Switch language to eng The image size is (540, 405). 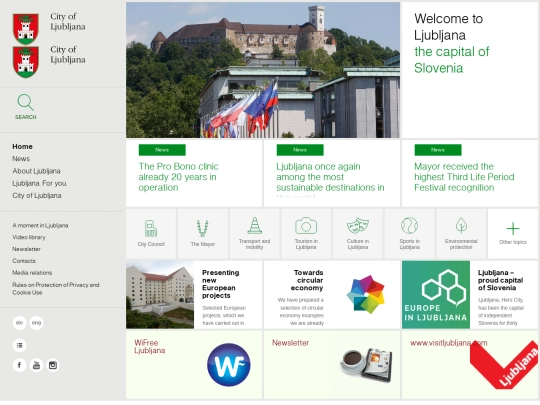(36, 323)
